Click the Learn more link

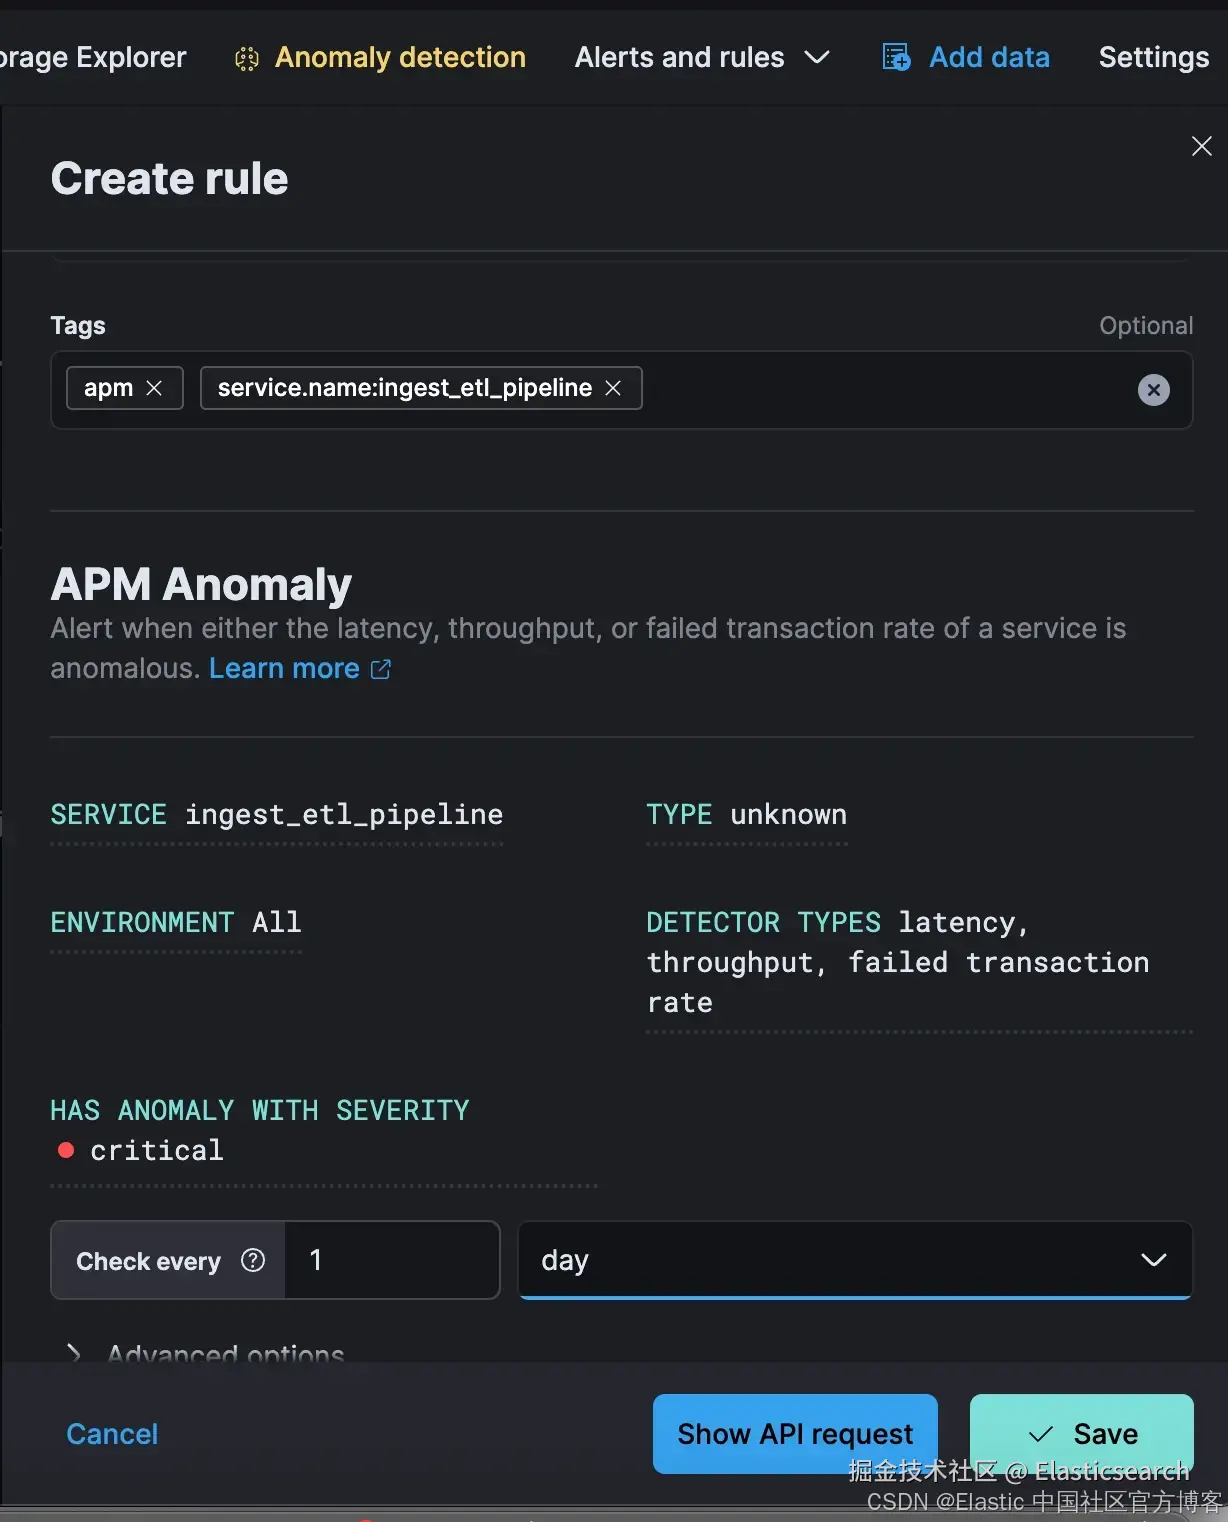pyautogui.click(x=284, y=669)
